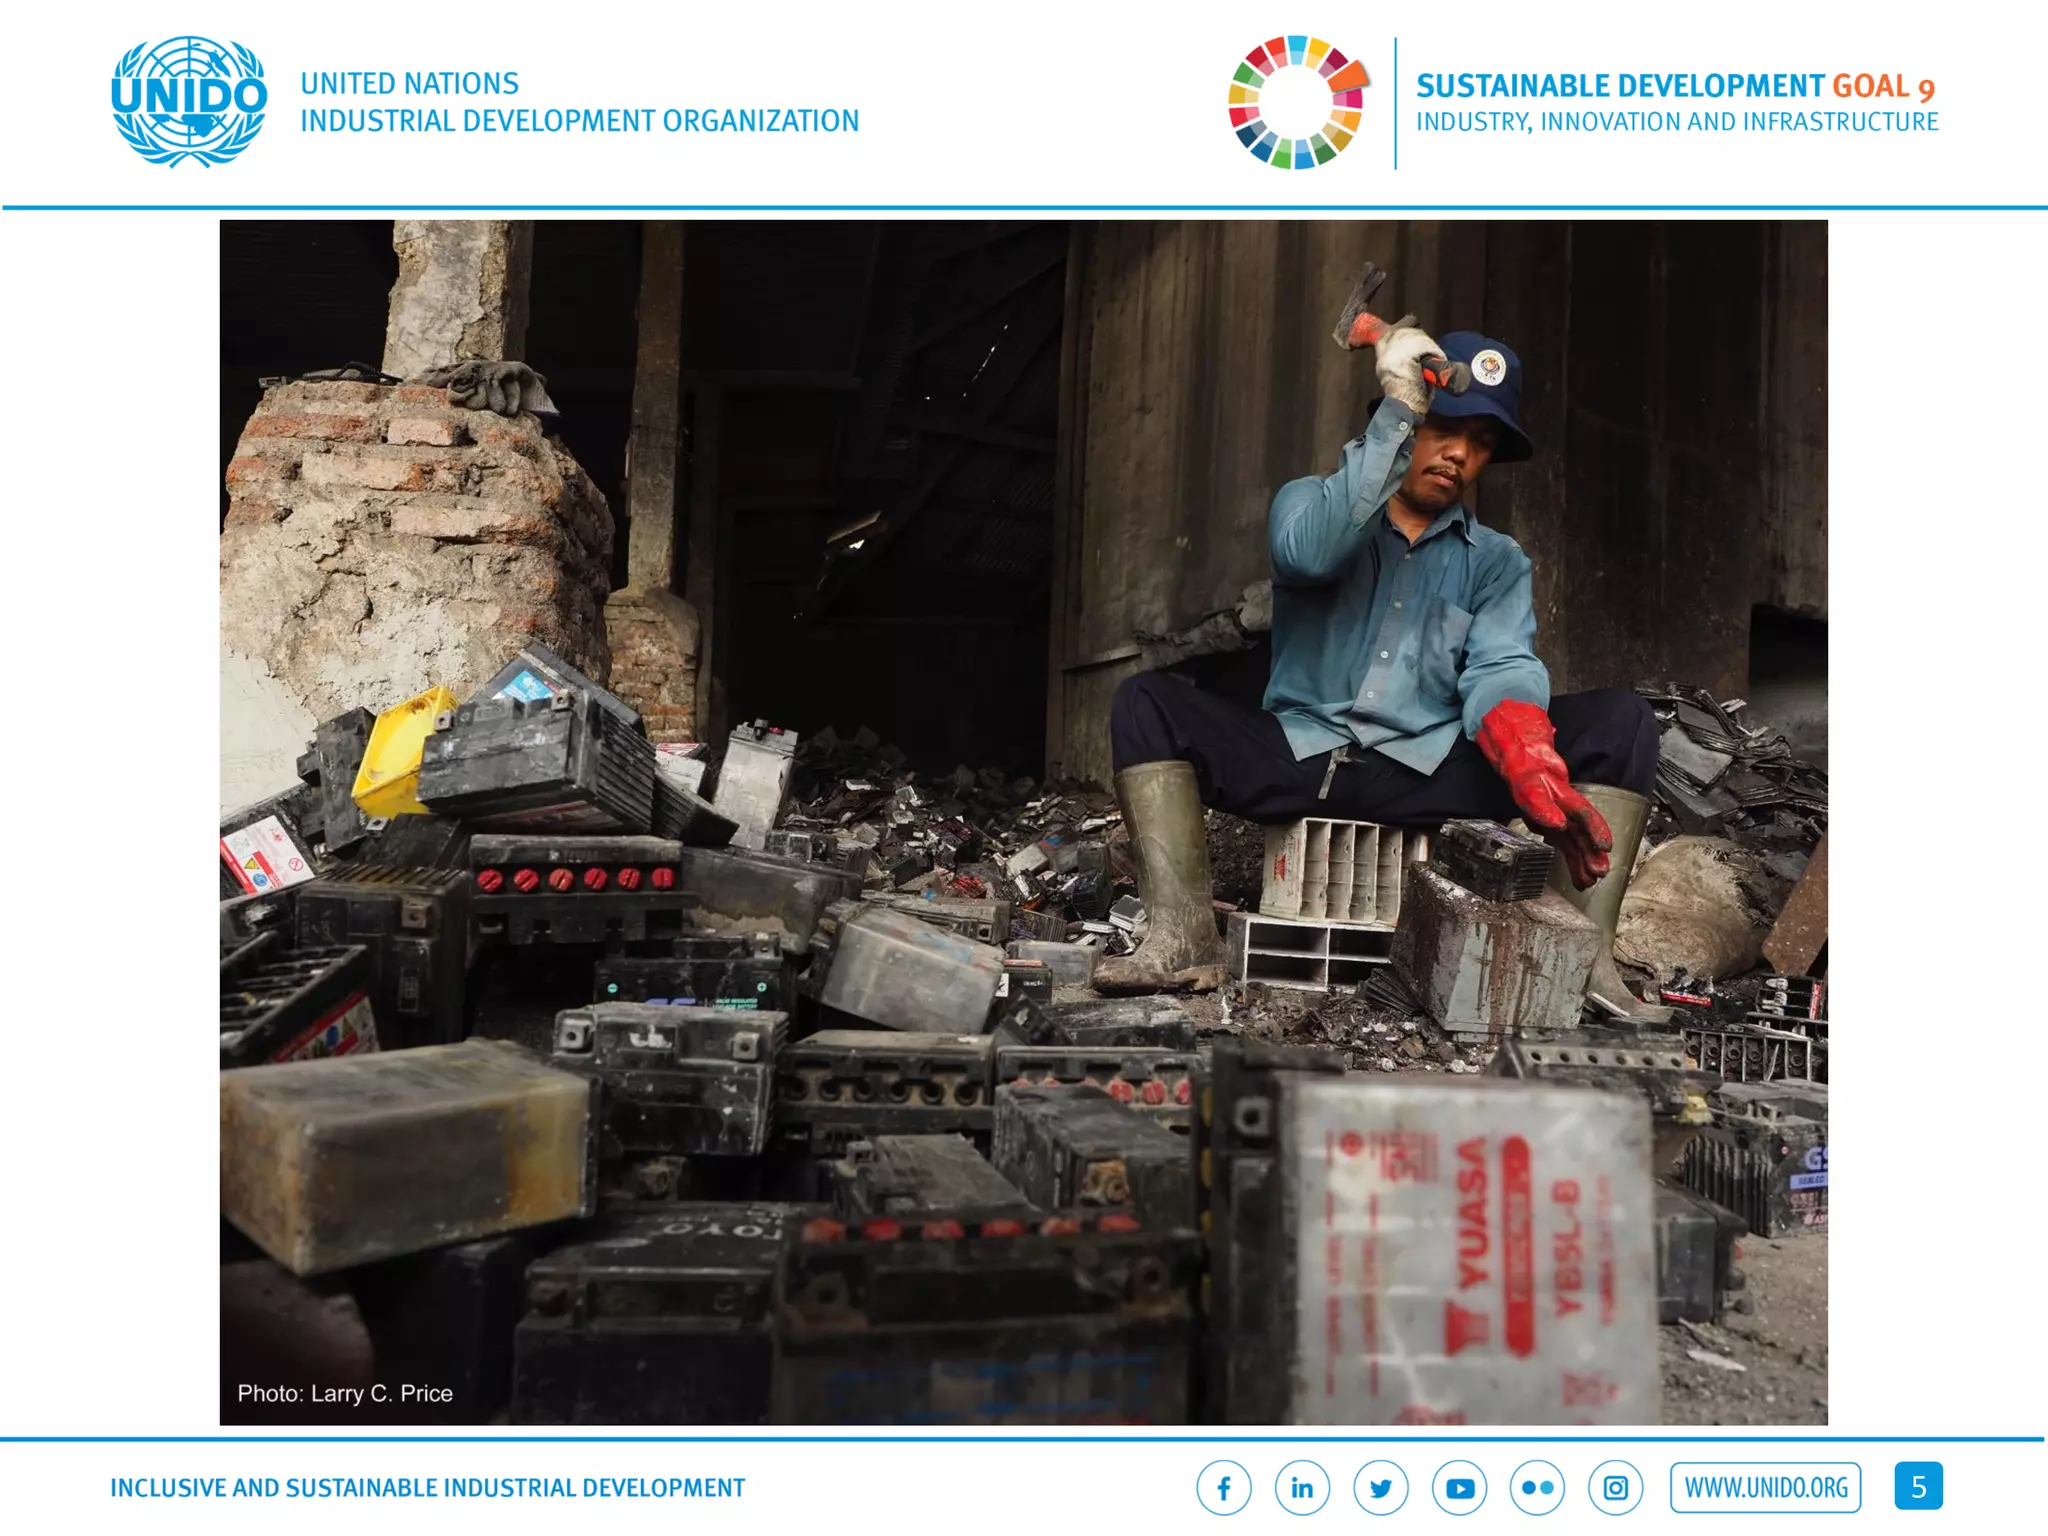Screen dimensions: 2048x1536
Task: Select 'UNITED NATIONS' header text
Action: point(410,83)
